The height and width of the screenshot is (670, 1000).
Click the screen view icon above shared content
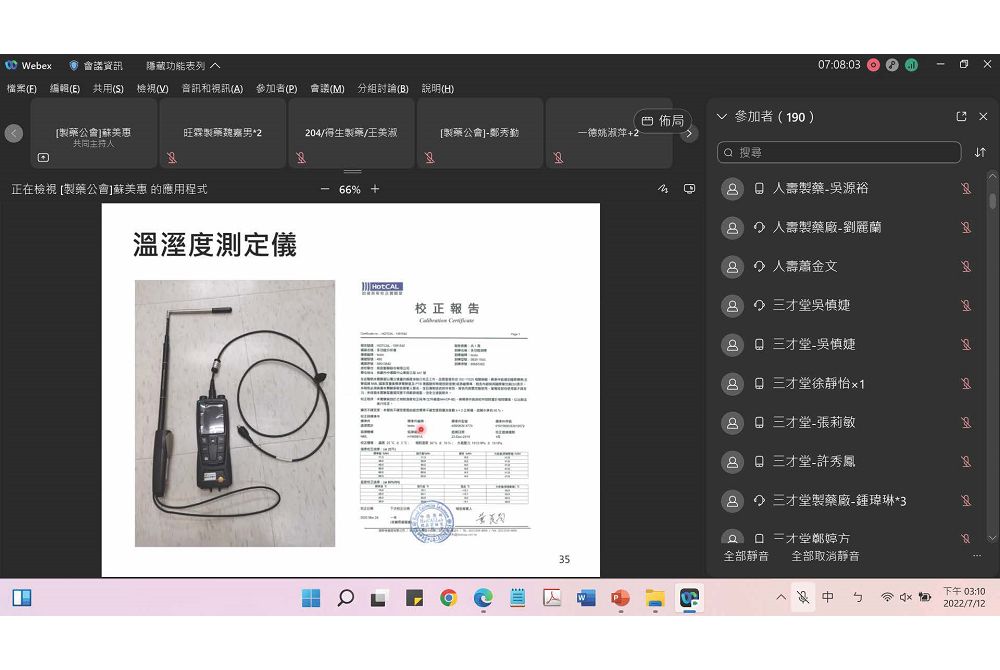(x=689, y=189)
